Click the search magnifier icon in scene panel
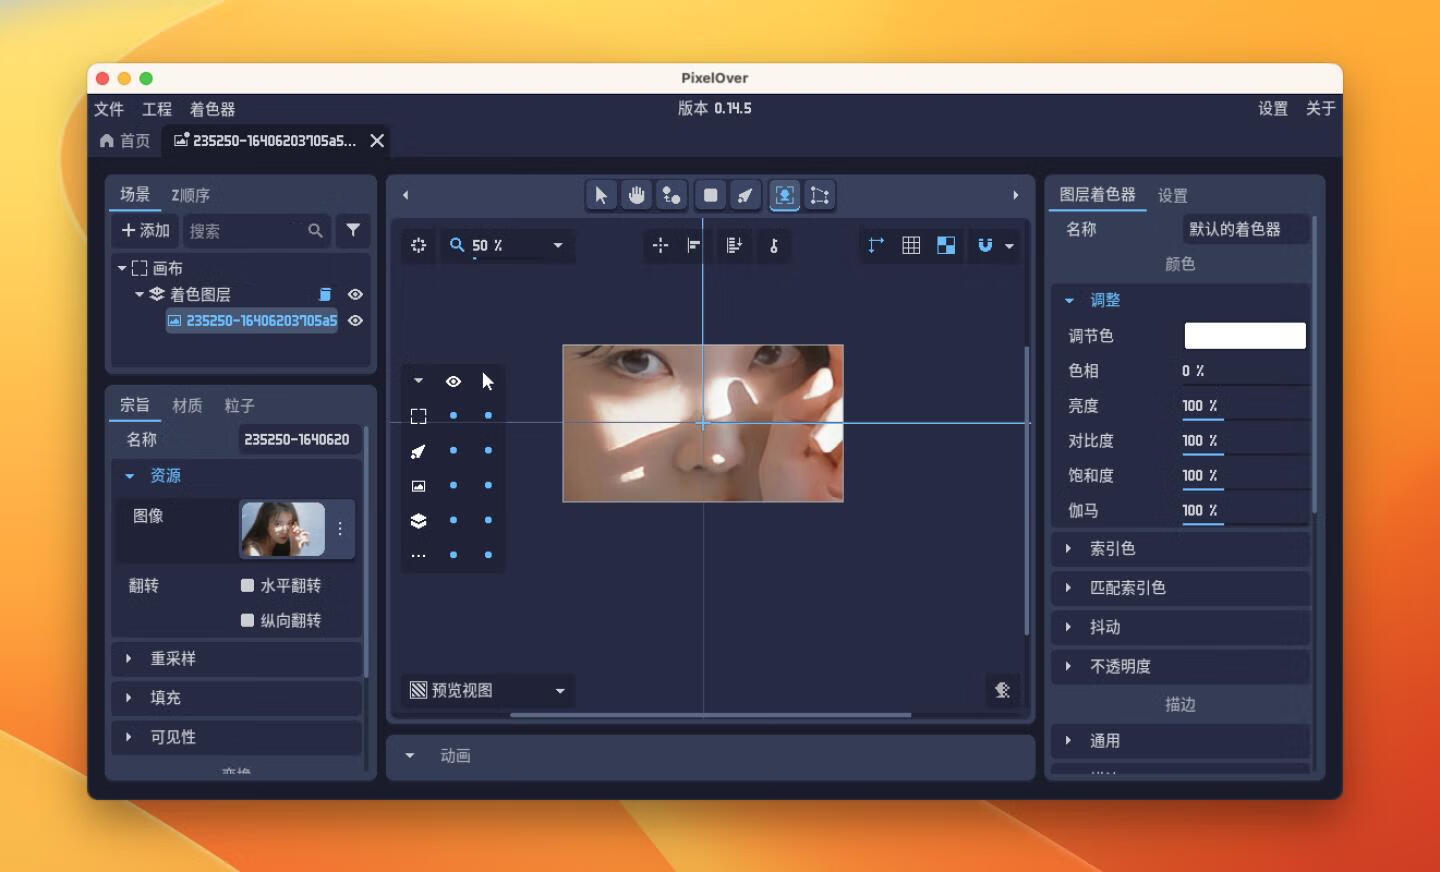Screen dimensions: 1440x872 [315, 231]
